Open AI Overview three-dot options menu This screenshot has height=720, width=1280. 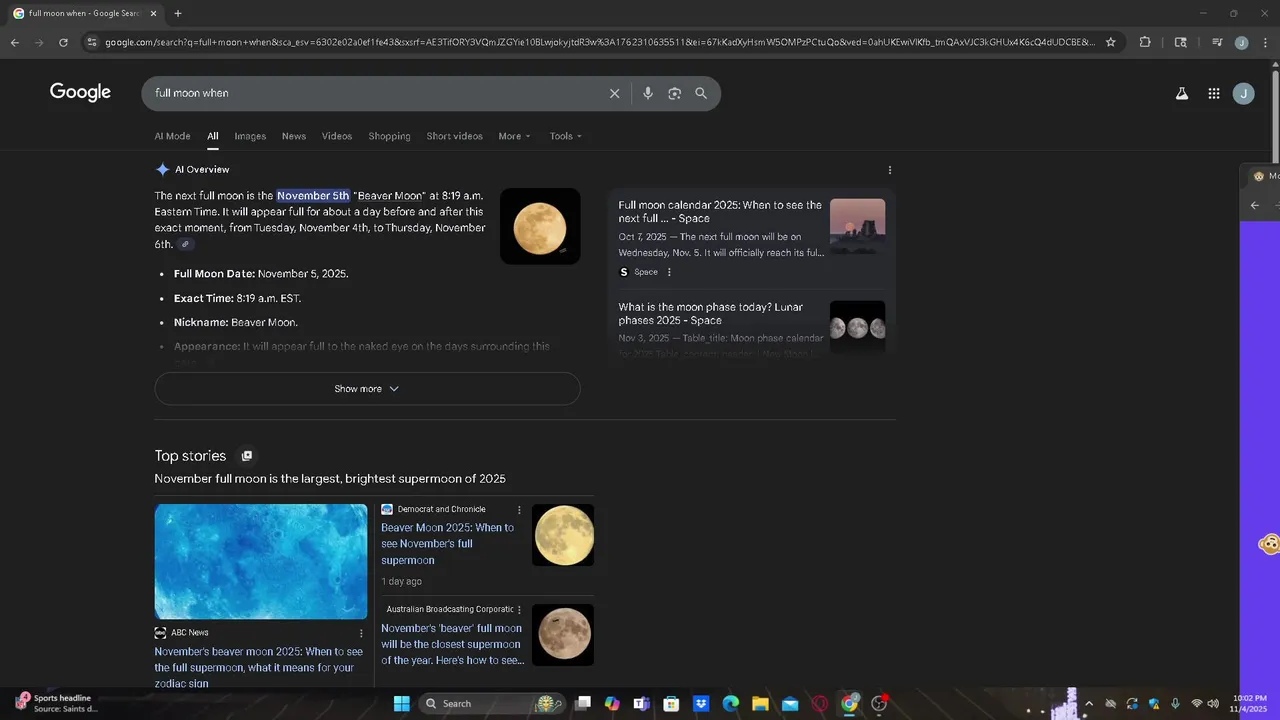click(x=890, y=170)
